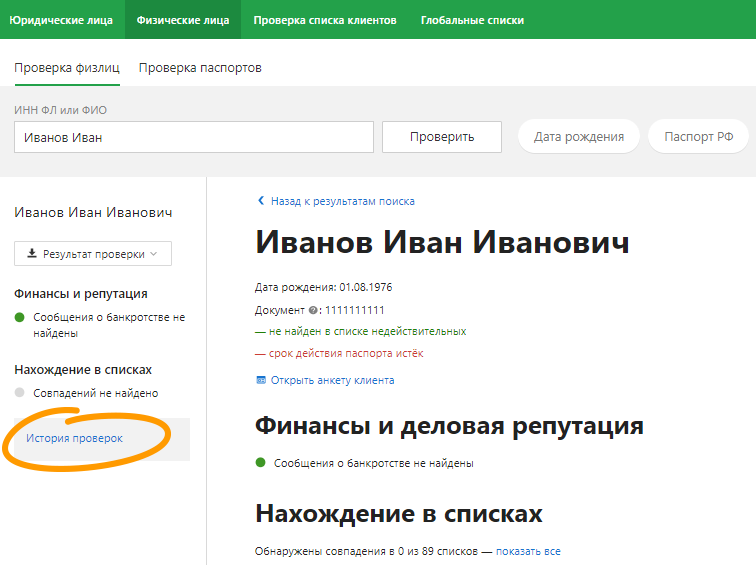Click the main heading Нахождение в списках
Viewport: 756px width, 565px height.
coord(399,513)
